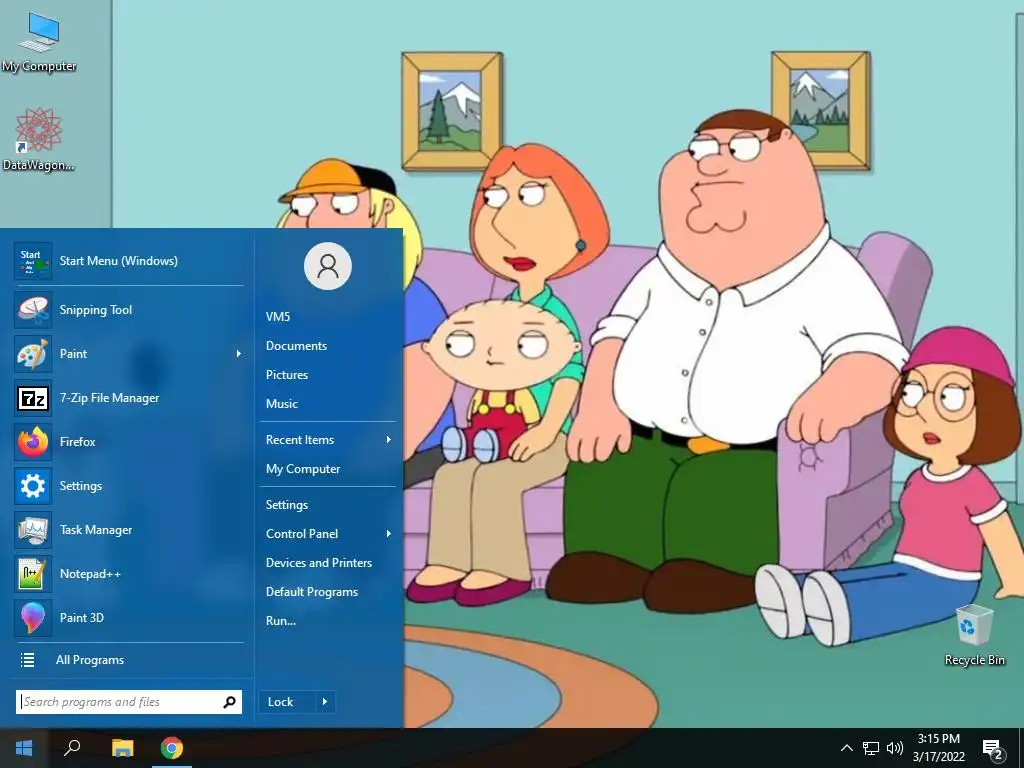This screenshot has height=768, width=1024.
Task: Expand the Paint submenu arrow
Action: (238, 354)
